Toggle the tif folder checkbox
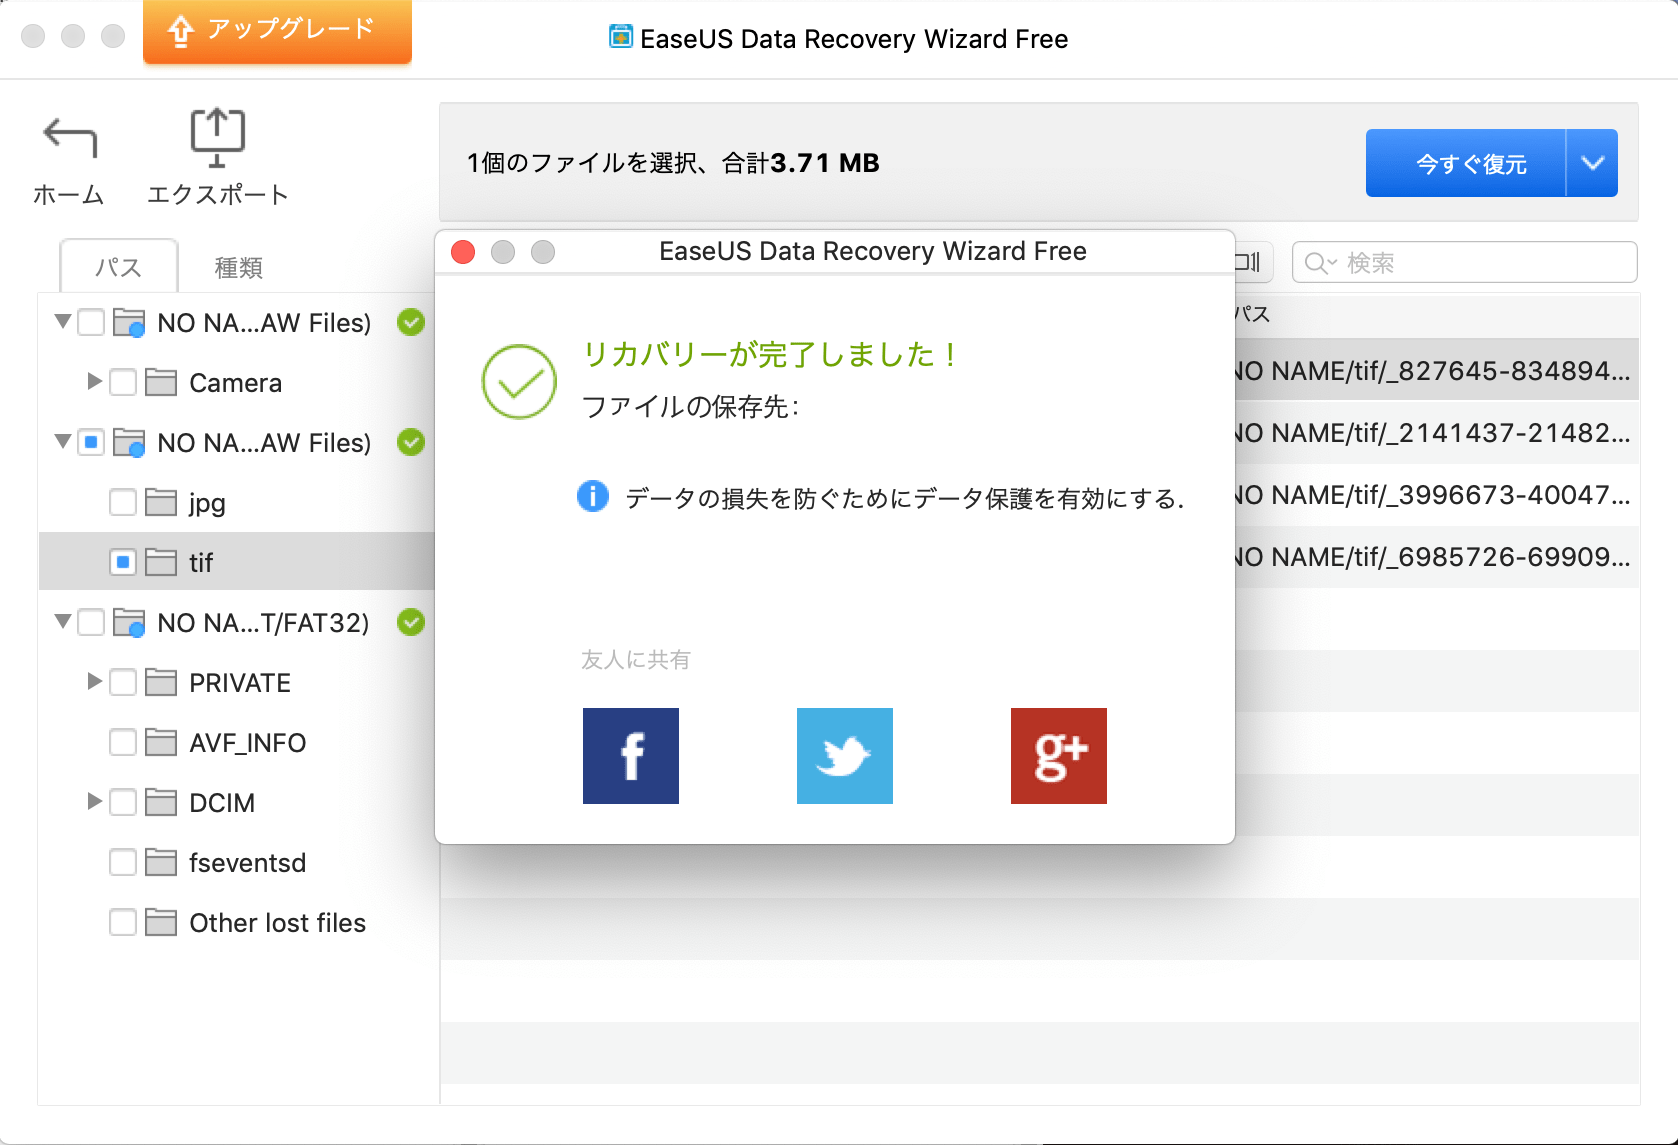This screenshot has height=1145, width=1678. click(123, 562)
